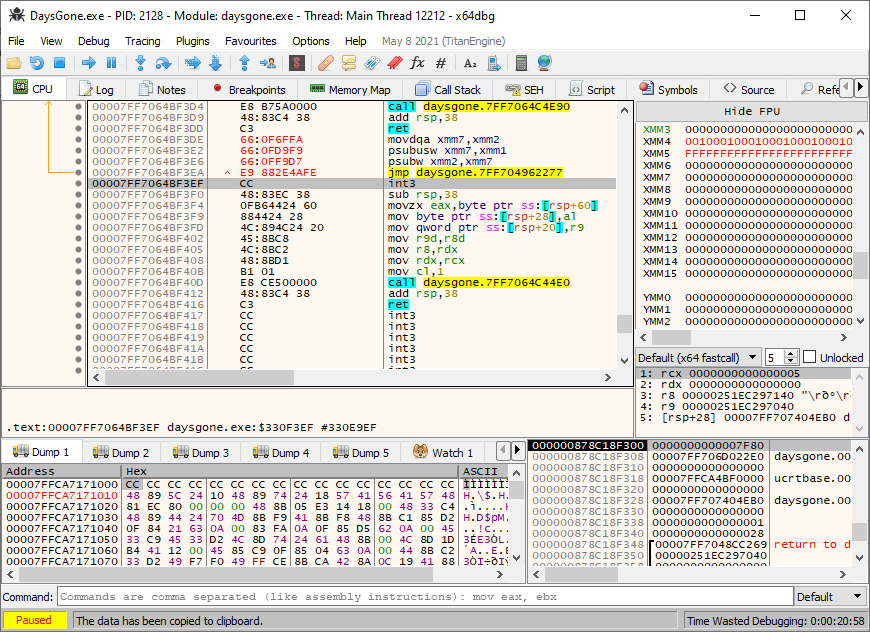Open the Patches window (band-aid icon)
This screenshot has width=870, height=632.
[x=324, y=62]
